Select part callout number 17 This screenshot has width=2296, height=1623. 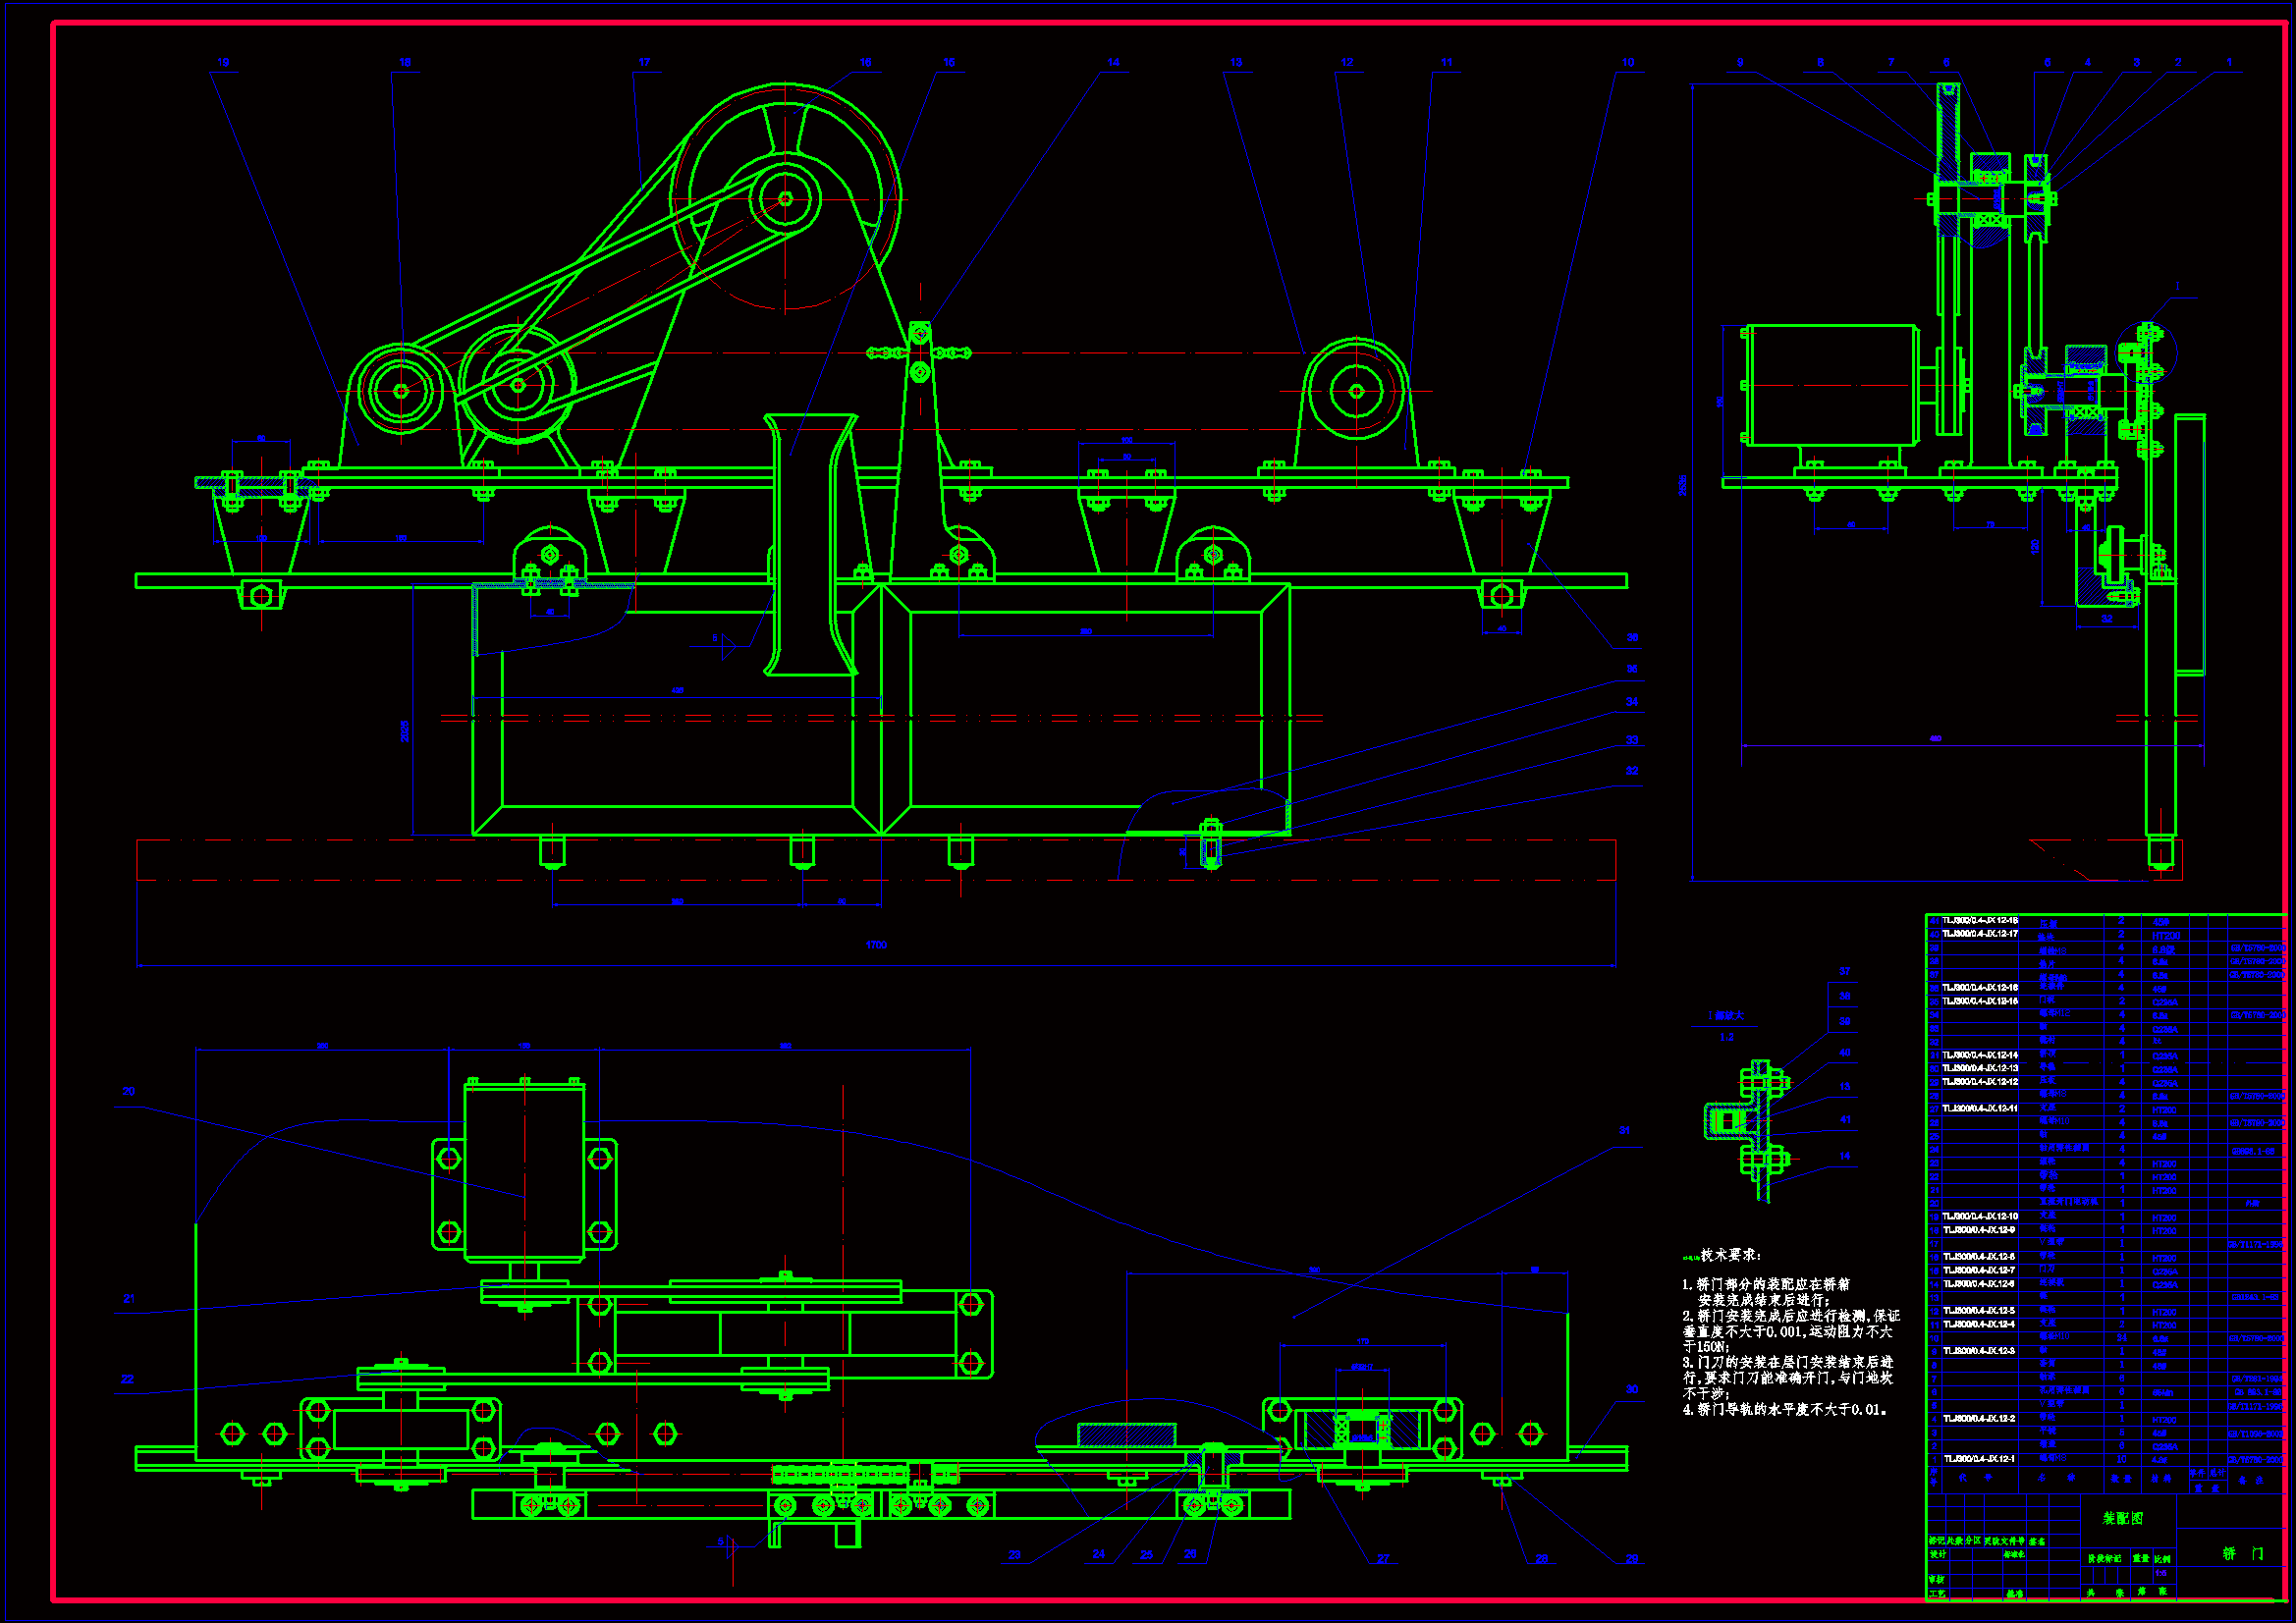point(644,62)
